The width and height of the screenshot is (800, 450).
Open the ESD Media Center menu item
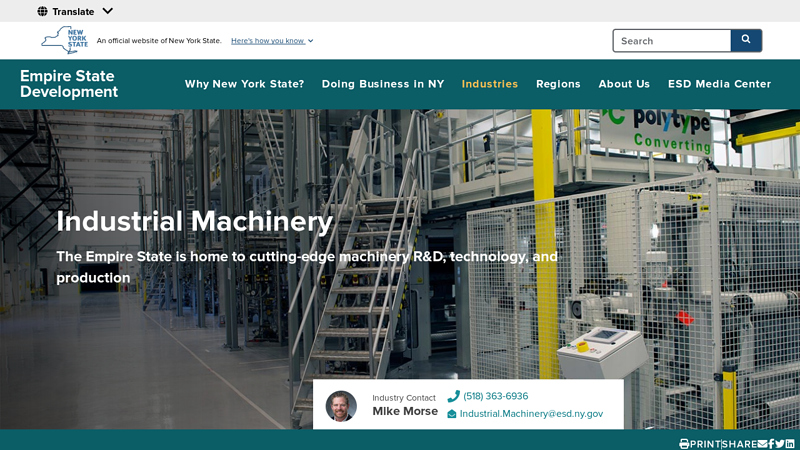(719, 84)
